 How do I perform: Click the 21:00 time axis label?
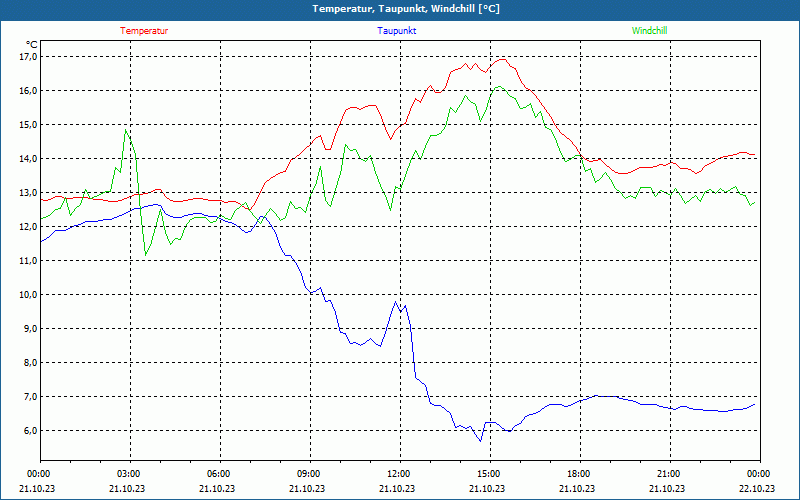point(669,474)
